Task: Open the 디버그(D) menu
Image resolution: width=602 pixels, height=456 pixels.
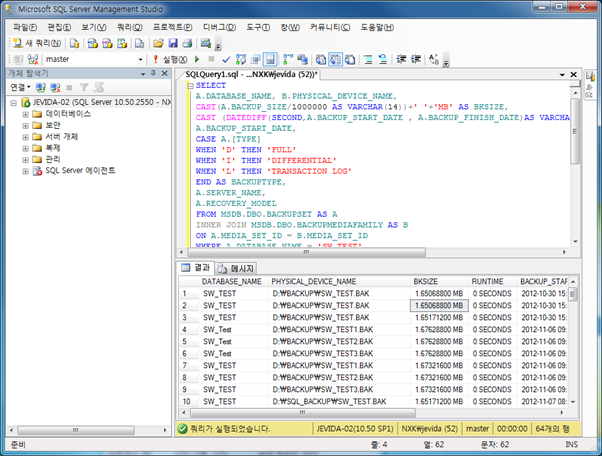Action: pyautogui.click(x=219, y=27)
